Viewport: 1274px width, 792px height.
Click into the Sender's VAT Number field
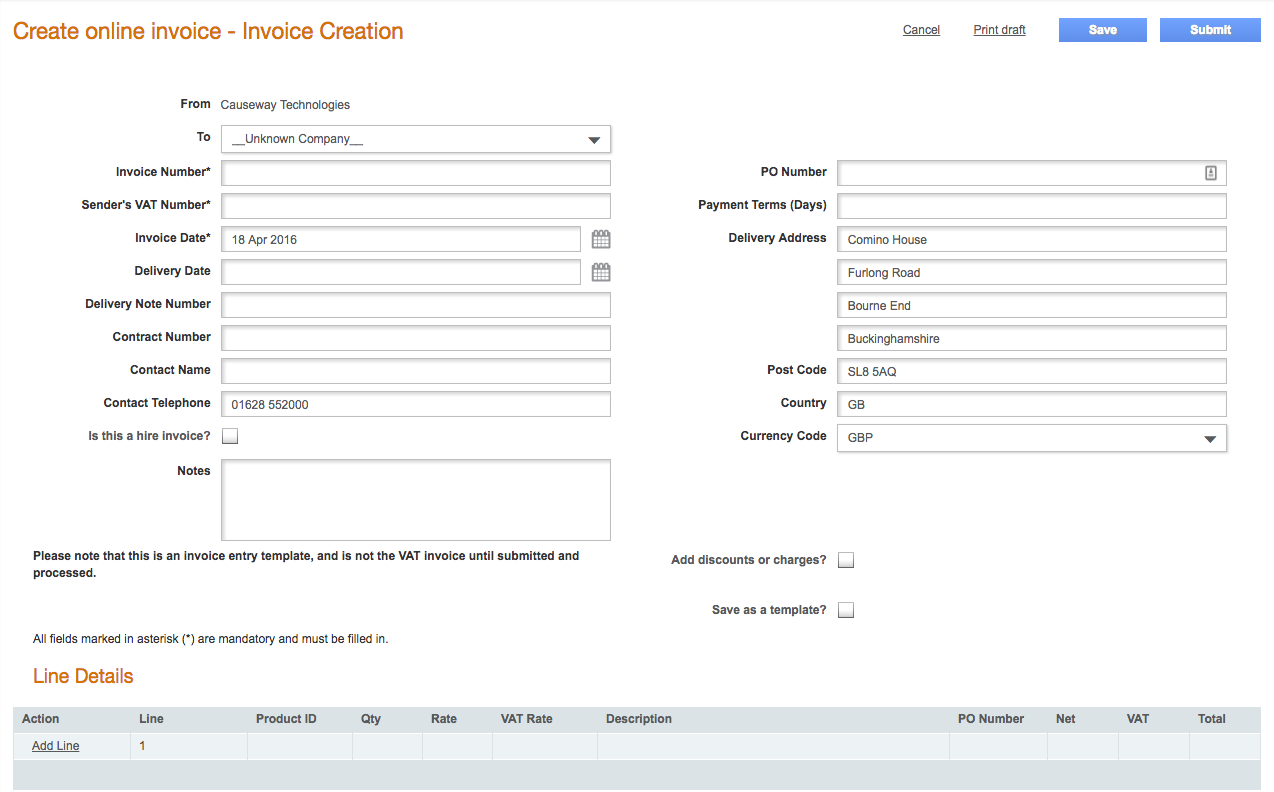[x=415, y=206]
